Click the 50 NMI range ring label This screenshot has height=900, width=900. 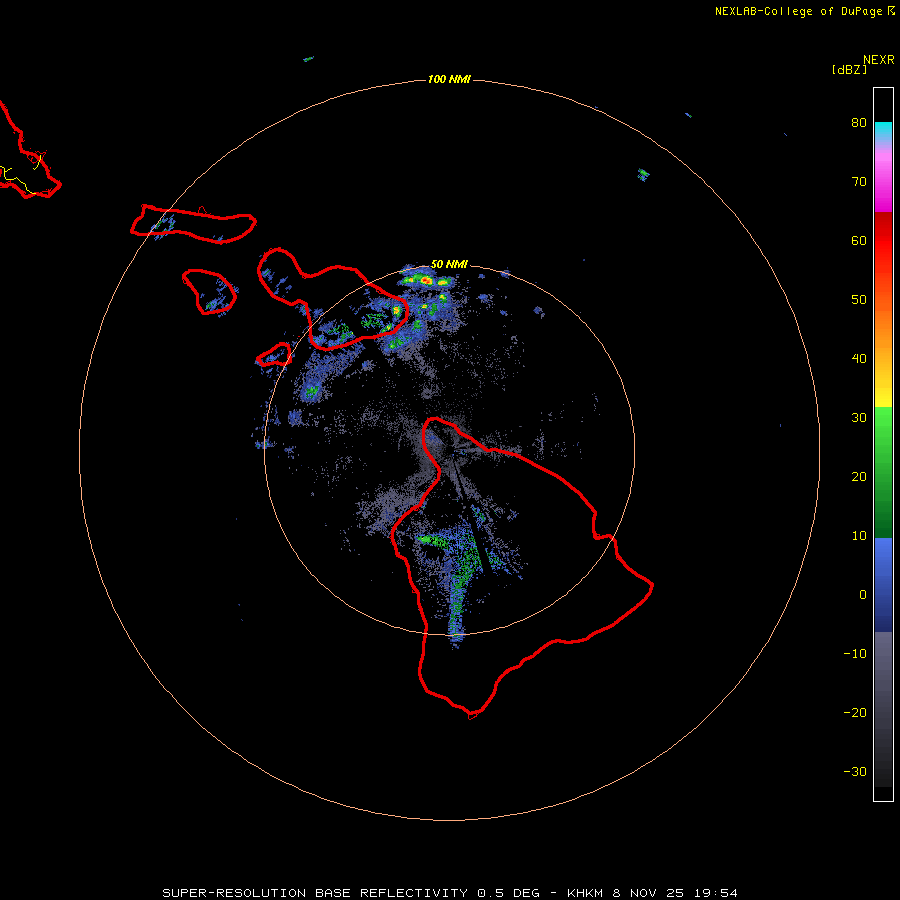(x=449, y=264)
